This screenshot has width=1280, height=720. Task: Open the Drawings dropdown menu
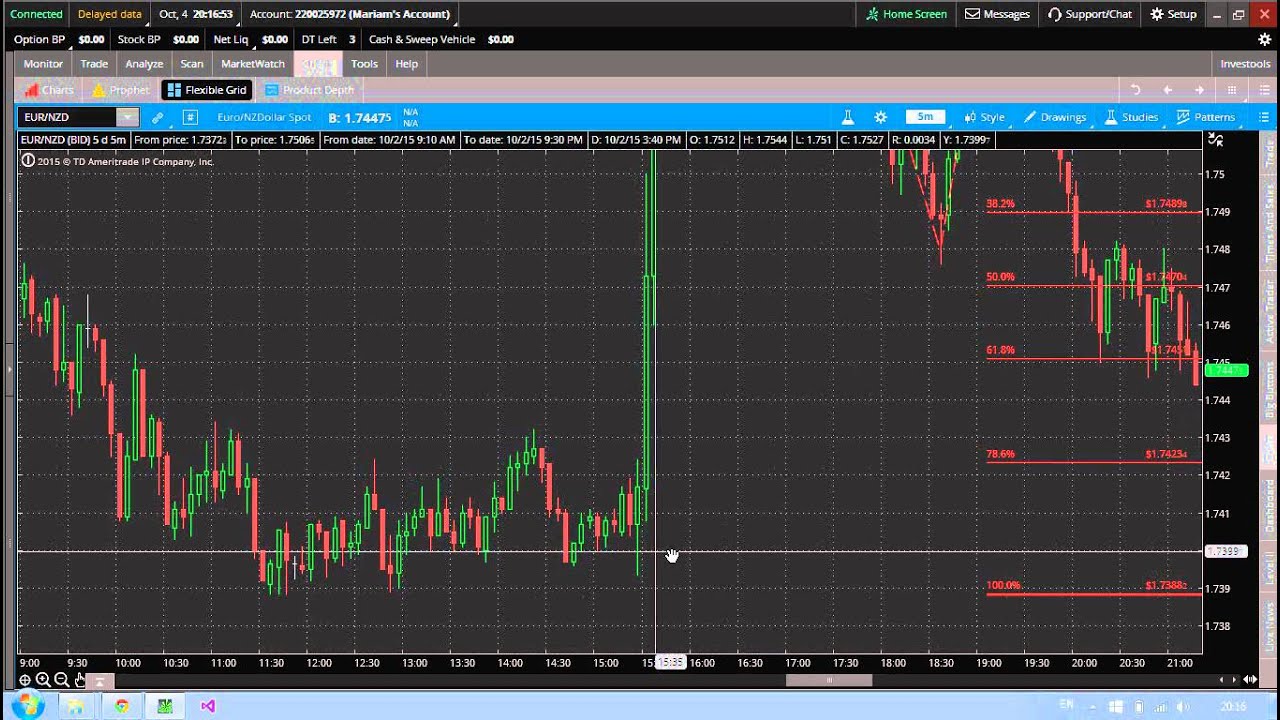pyautogui.click(x=1055, y=117)
